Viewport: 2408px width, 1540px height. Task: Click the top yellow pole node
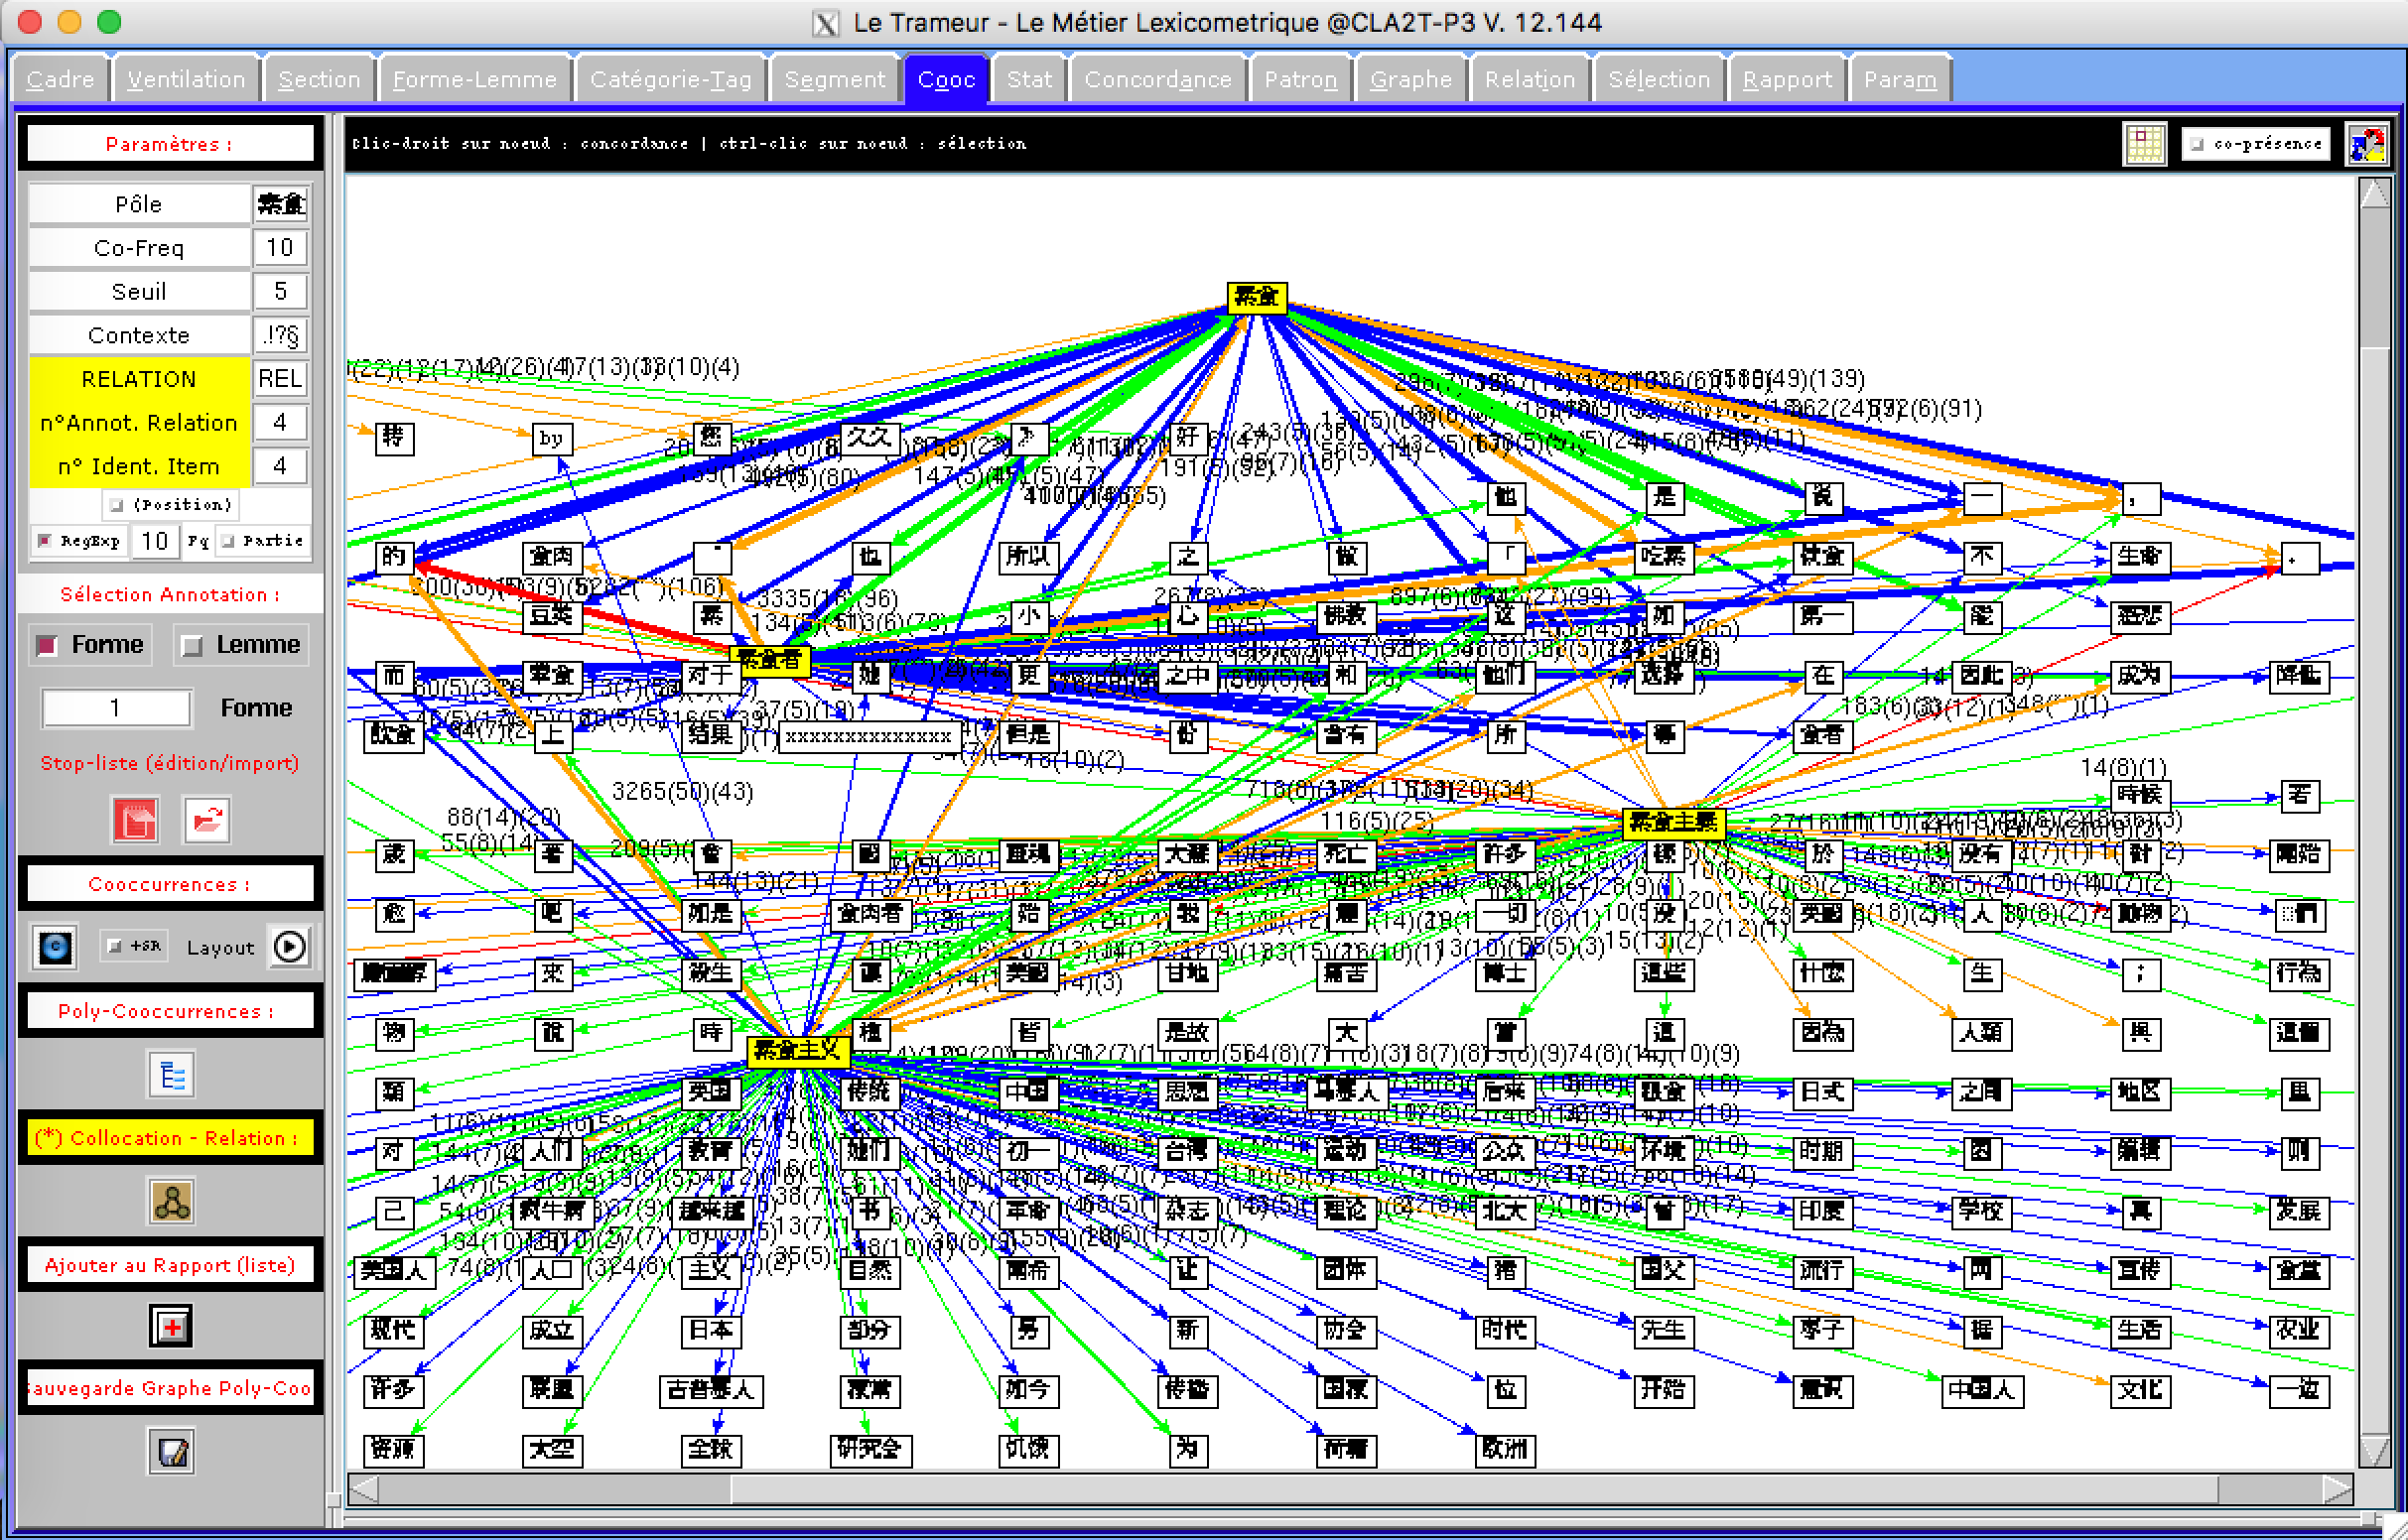[x=1256, y=296]
